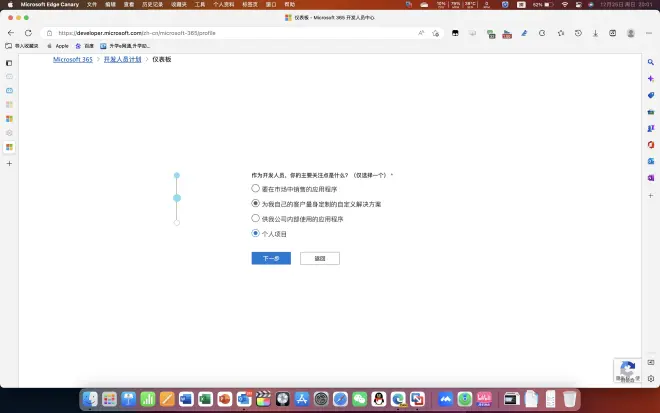The width and height of the screenshot is (660, 413).
Task: Open the user profile avatar
Action: tap(631, 33)
